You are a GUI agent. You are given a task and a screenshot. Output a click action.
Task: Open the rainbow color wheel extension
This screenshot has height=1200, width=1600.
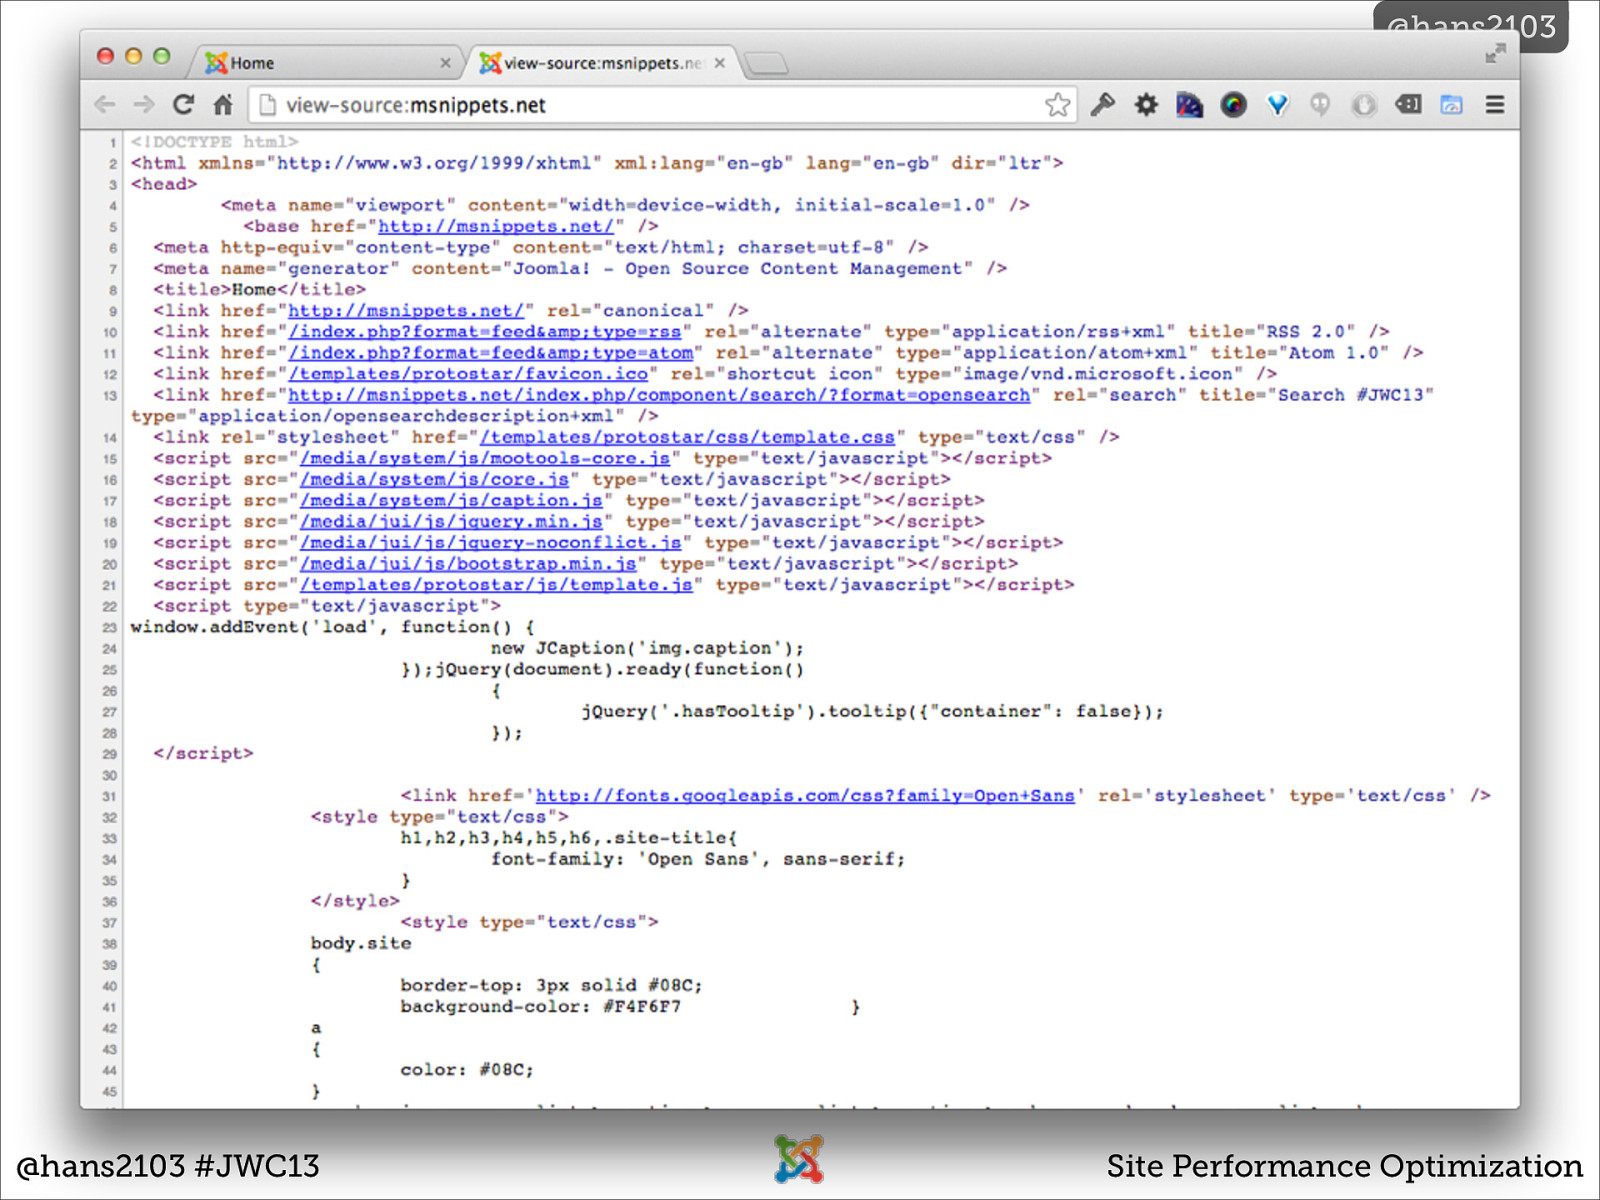(x=1233, y=104)
